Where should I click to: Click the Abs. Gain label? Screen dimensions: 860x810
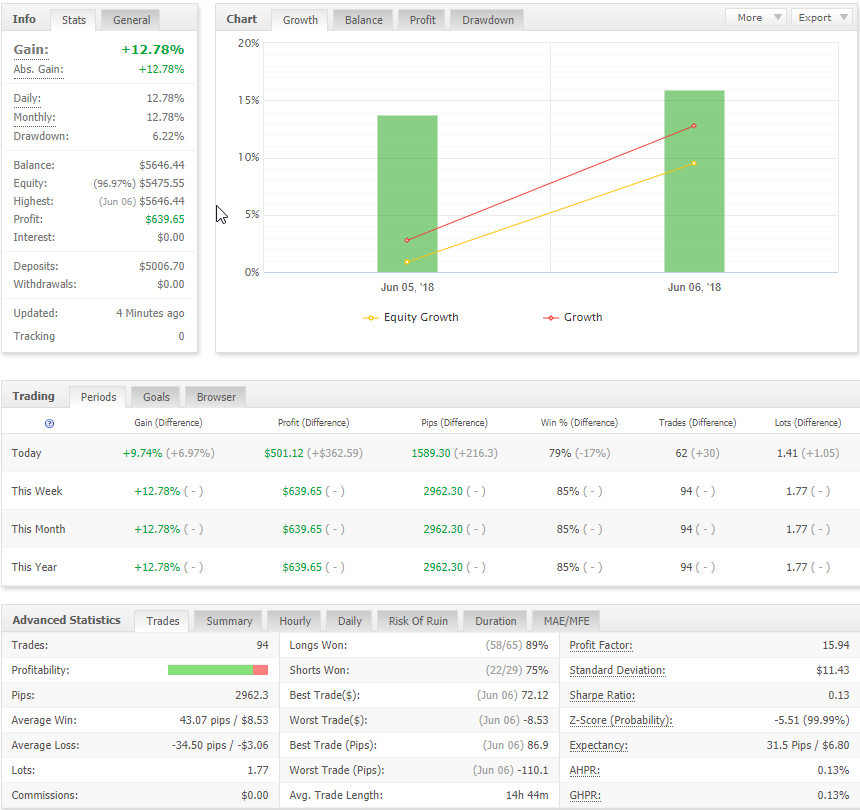[x=38, y=70]
